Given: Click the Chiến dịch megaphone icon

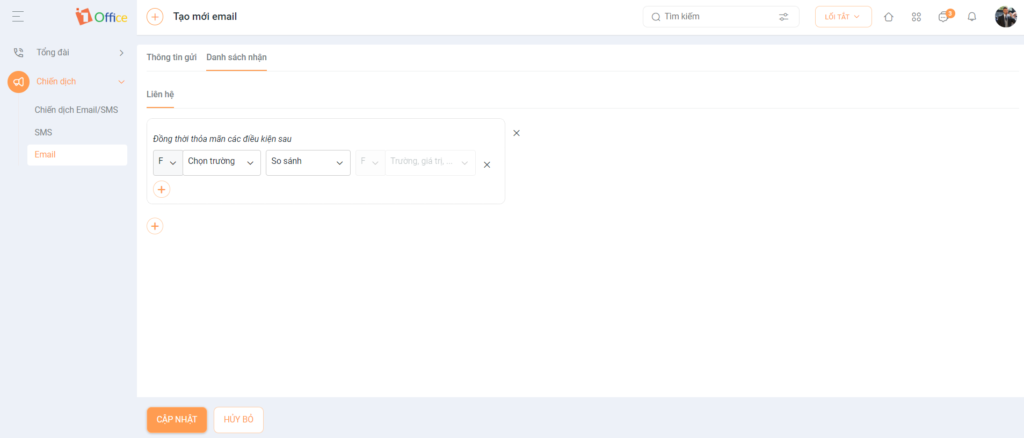Looking at the screenshot, I should [x=18, y=82].
